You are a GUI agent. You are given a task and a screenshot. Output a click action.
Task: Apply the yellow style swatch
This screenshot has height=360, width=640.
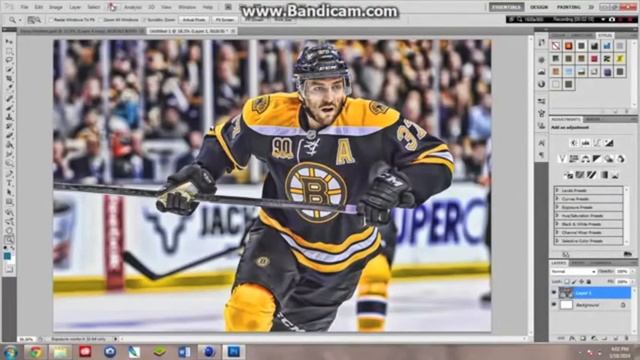tap(620, 59)
